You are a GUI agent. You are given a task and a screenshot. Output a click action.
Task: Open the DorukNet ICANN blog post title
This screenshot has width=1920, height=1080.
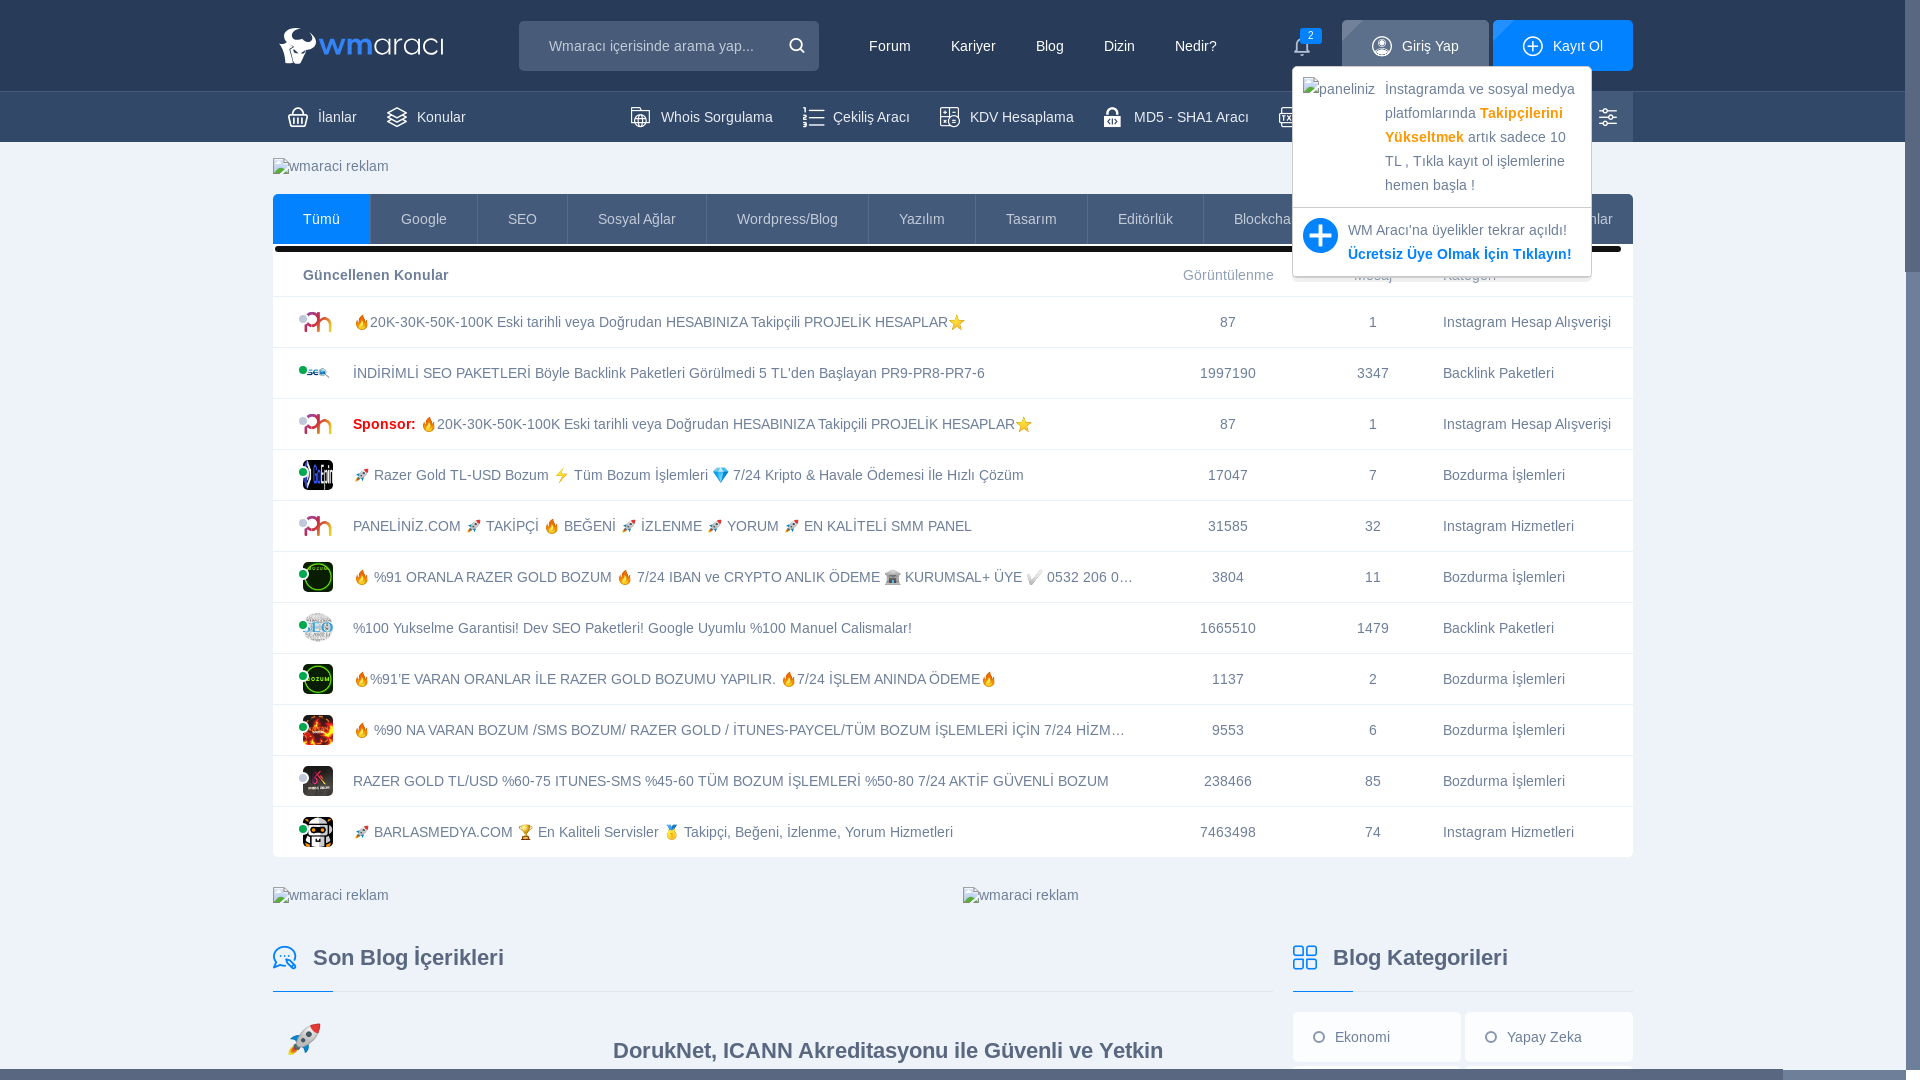coord(888,1051)
